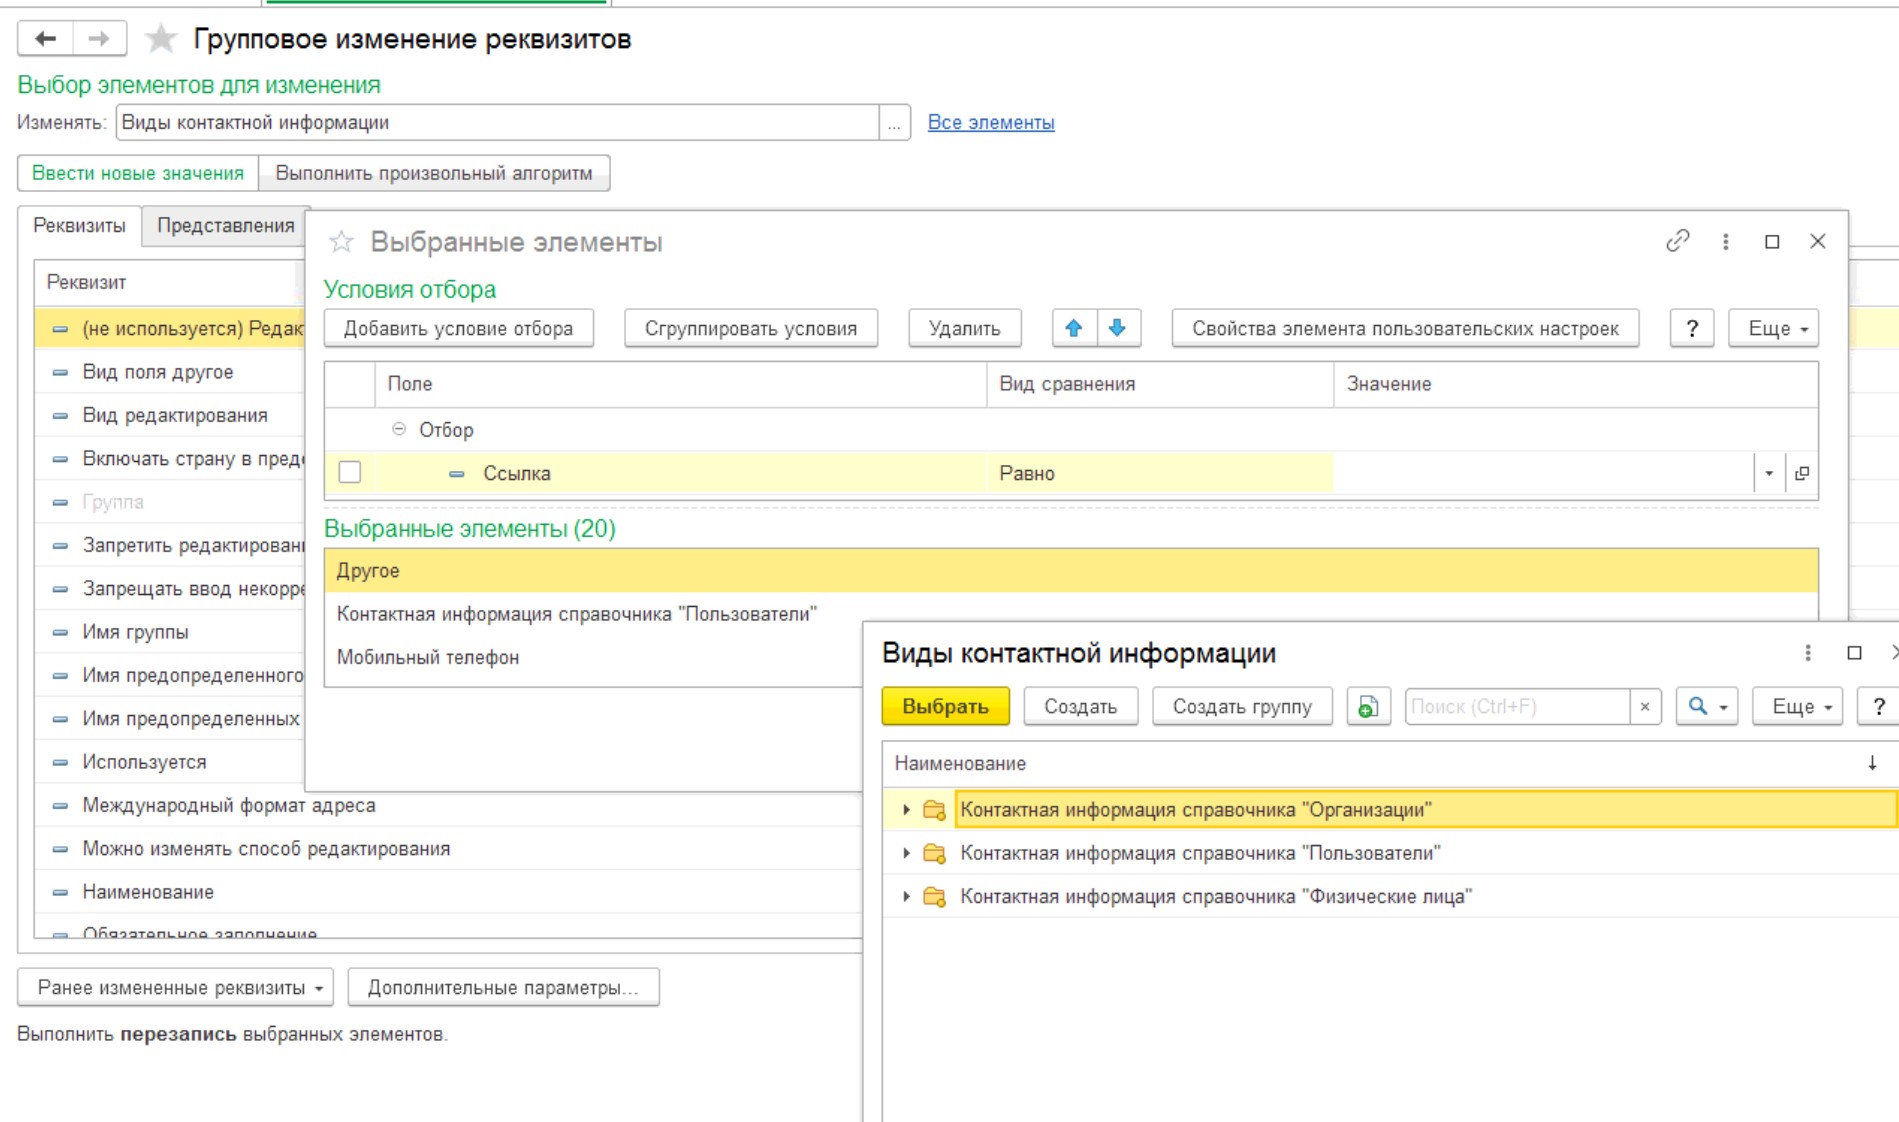Select the Равно comparison cell
Image resolution: width=1899 pixels, height=1122 pixels.
click(x=1160, y=473)
